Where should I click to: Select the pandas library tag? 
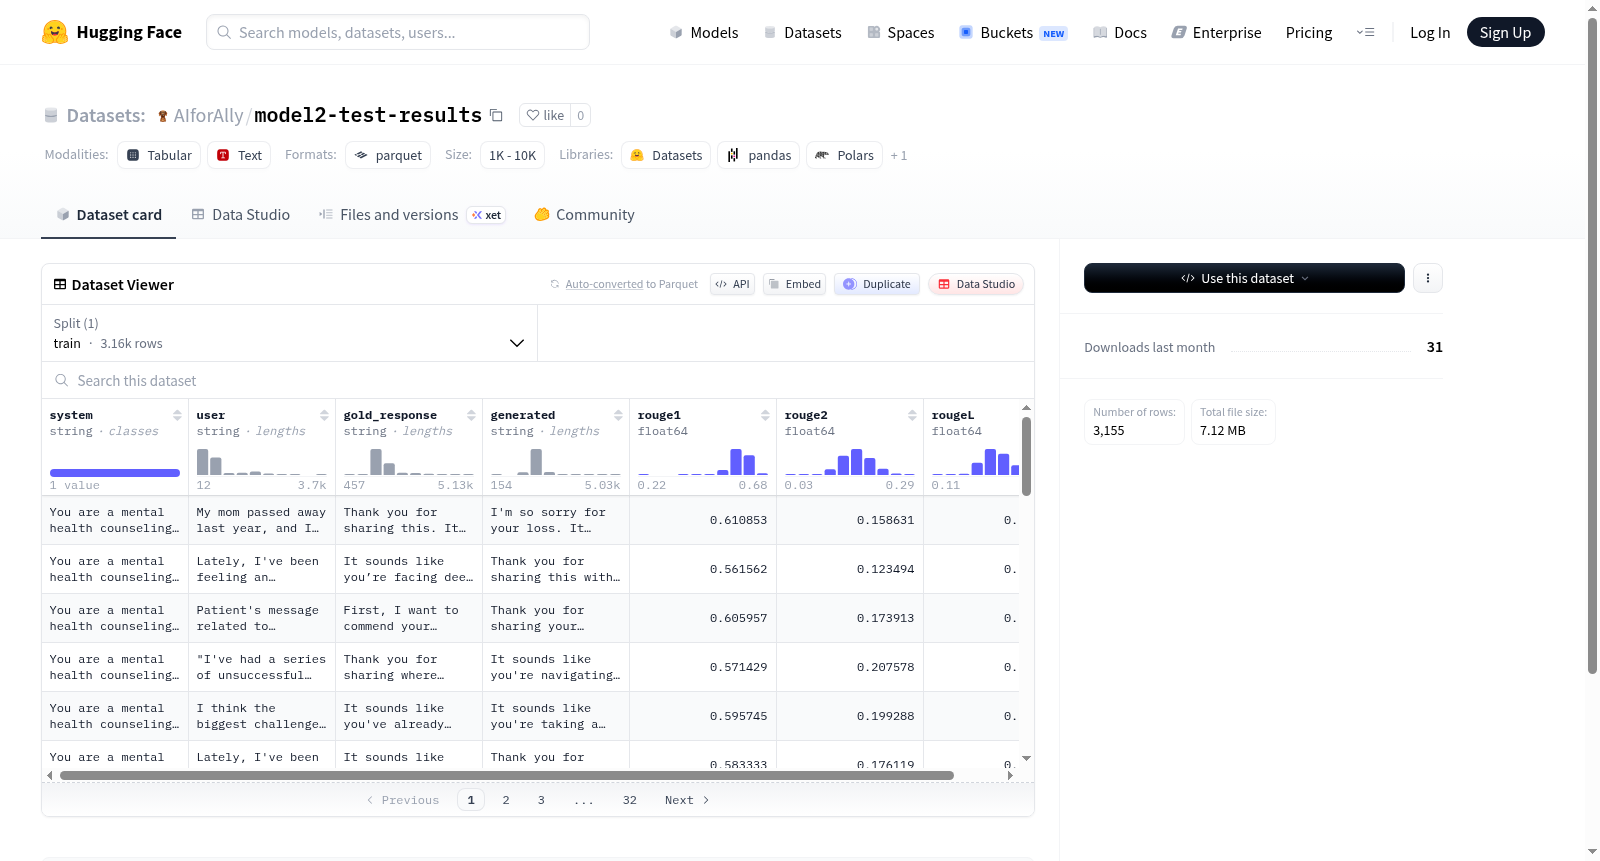point(758,155)
